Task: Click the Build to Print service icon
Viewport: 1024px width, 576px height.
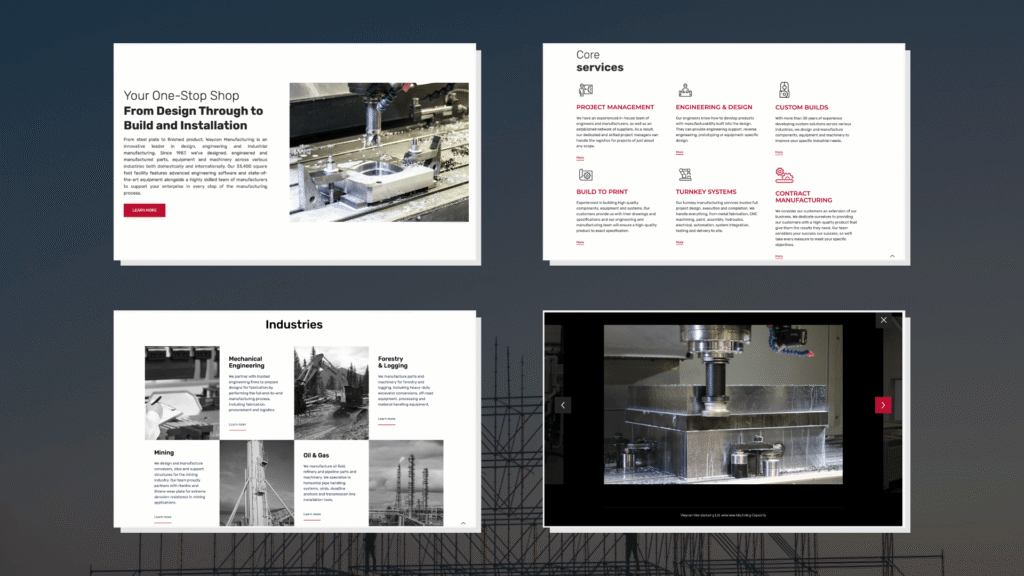Action: click(x=585, y=174)
